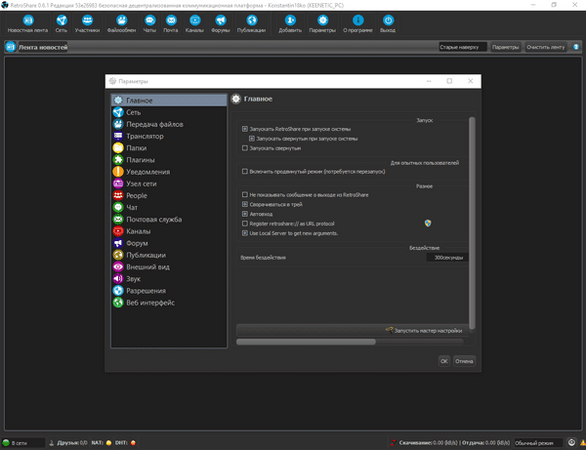The width and height of the screenshot is (586, 450).
Task: Enable Register retroshare:// as URL protocol
Action: pos(245,224)
